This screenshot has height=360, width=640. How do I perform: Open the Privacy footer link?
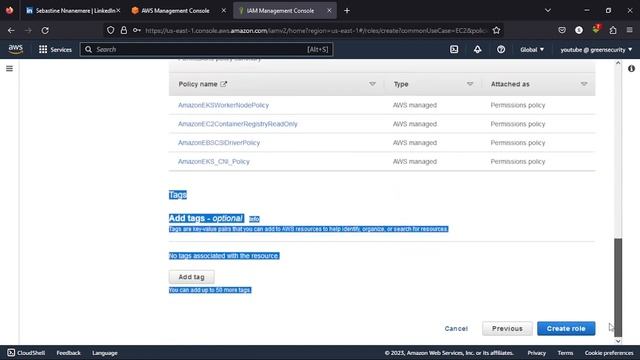point(536,353)
